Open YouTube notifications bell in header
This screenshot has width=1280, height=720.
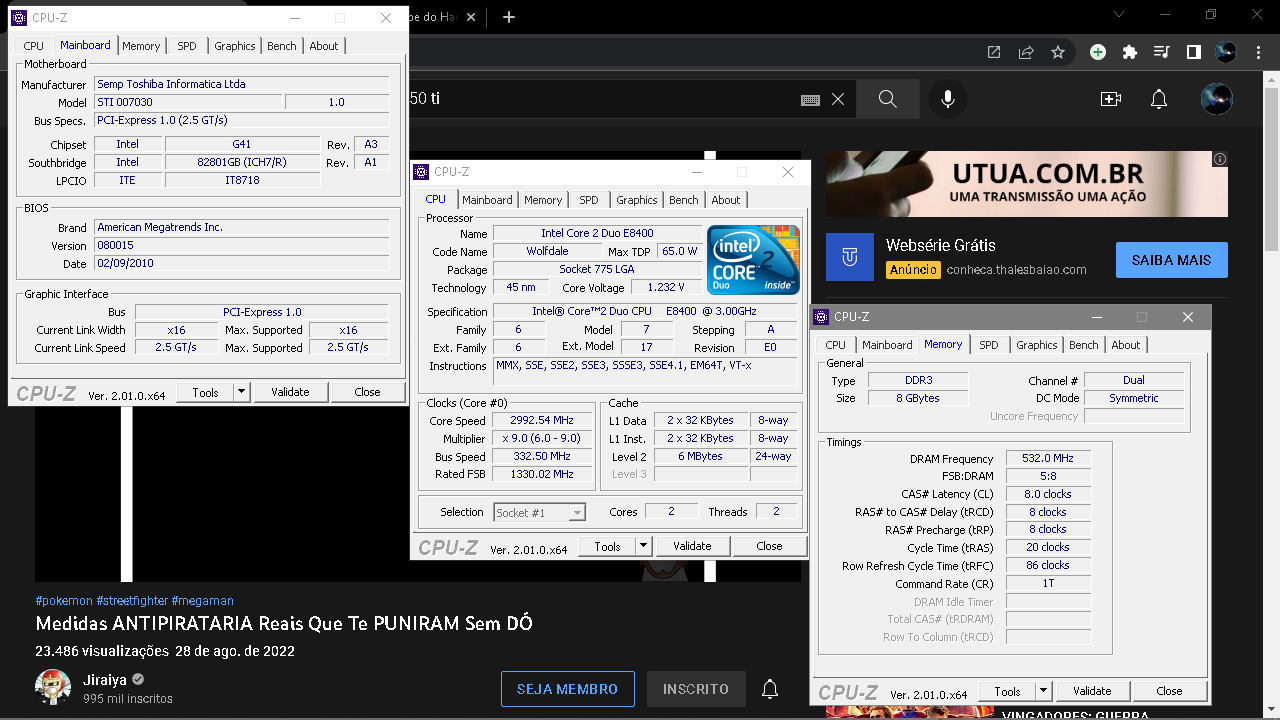1159,99
